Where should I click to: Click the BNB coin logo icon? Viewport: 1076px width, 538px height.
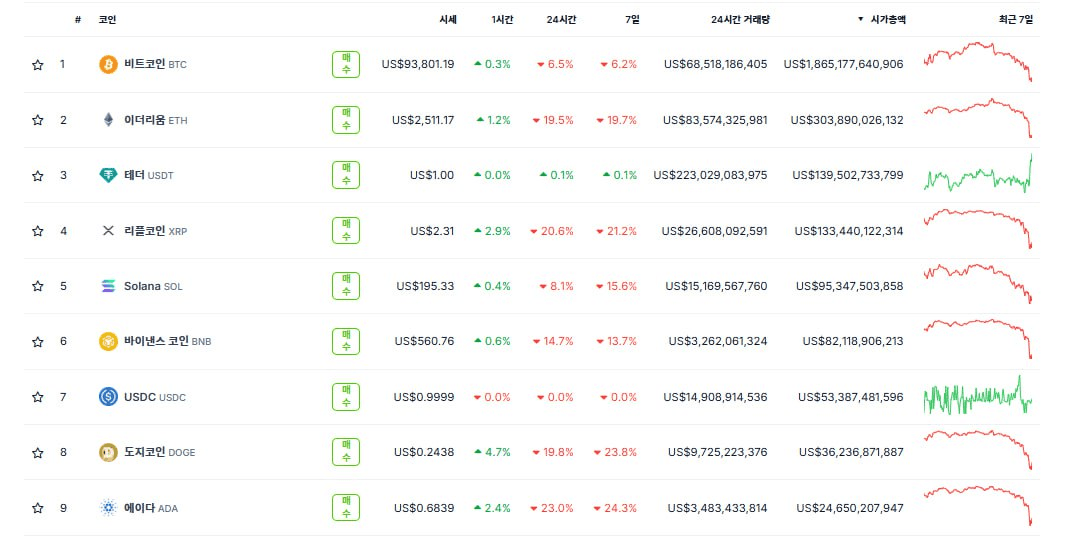[108, 341]
